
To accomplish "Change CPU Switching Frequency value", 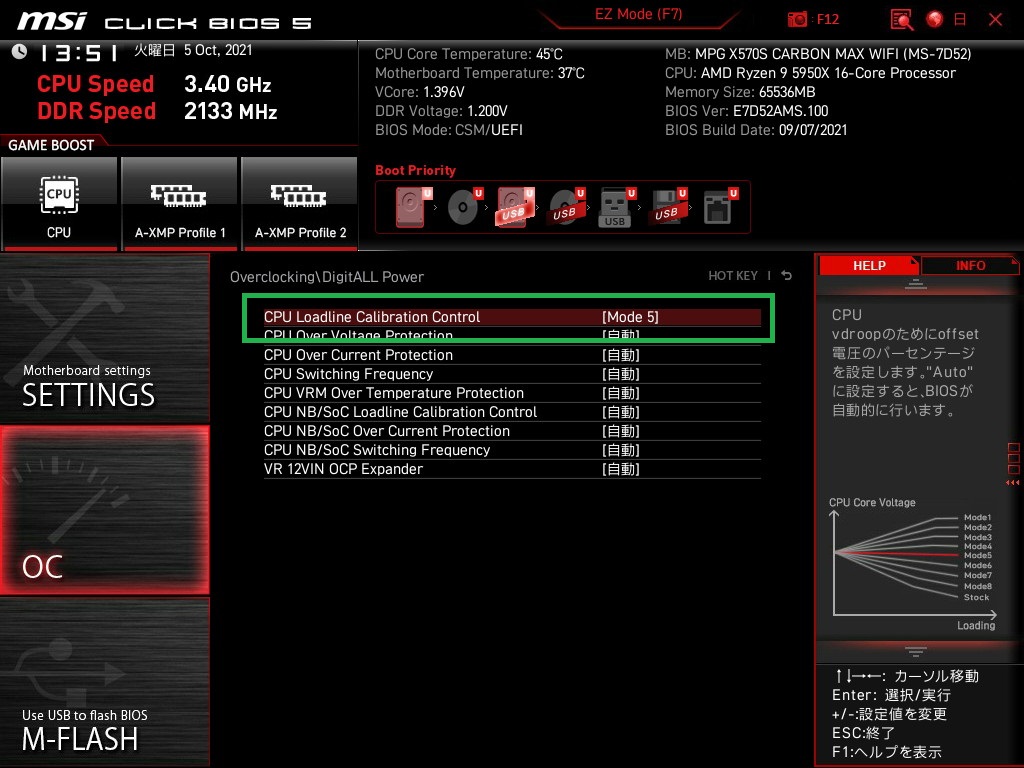I will coord(620,374).
